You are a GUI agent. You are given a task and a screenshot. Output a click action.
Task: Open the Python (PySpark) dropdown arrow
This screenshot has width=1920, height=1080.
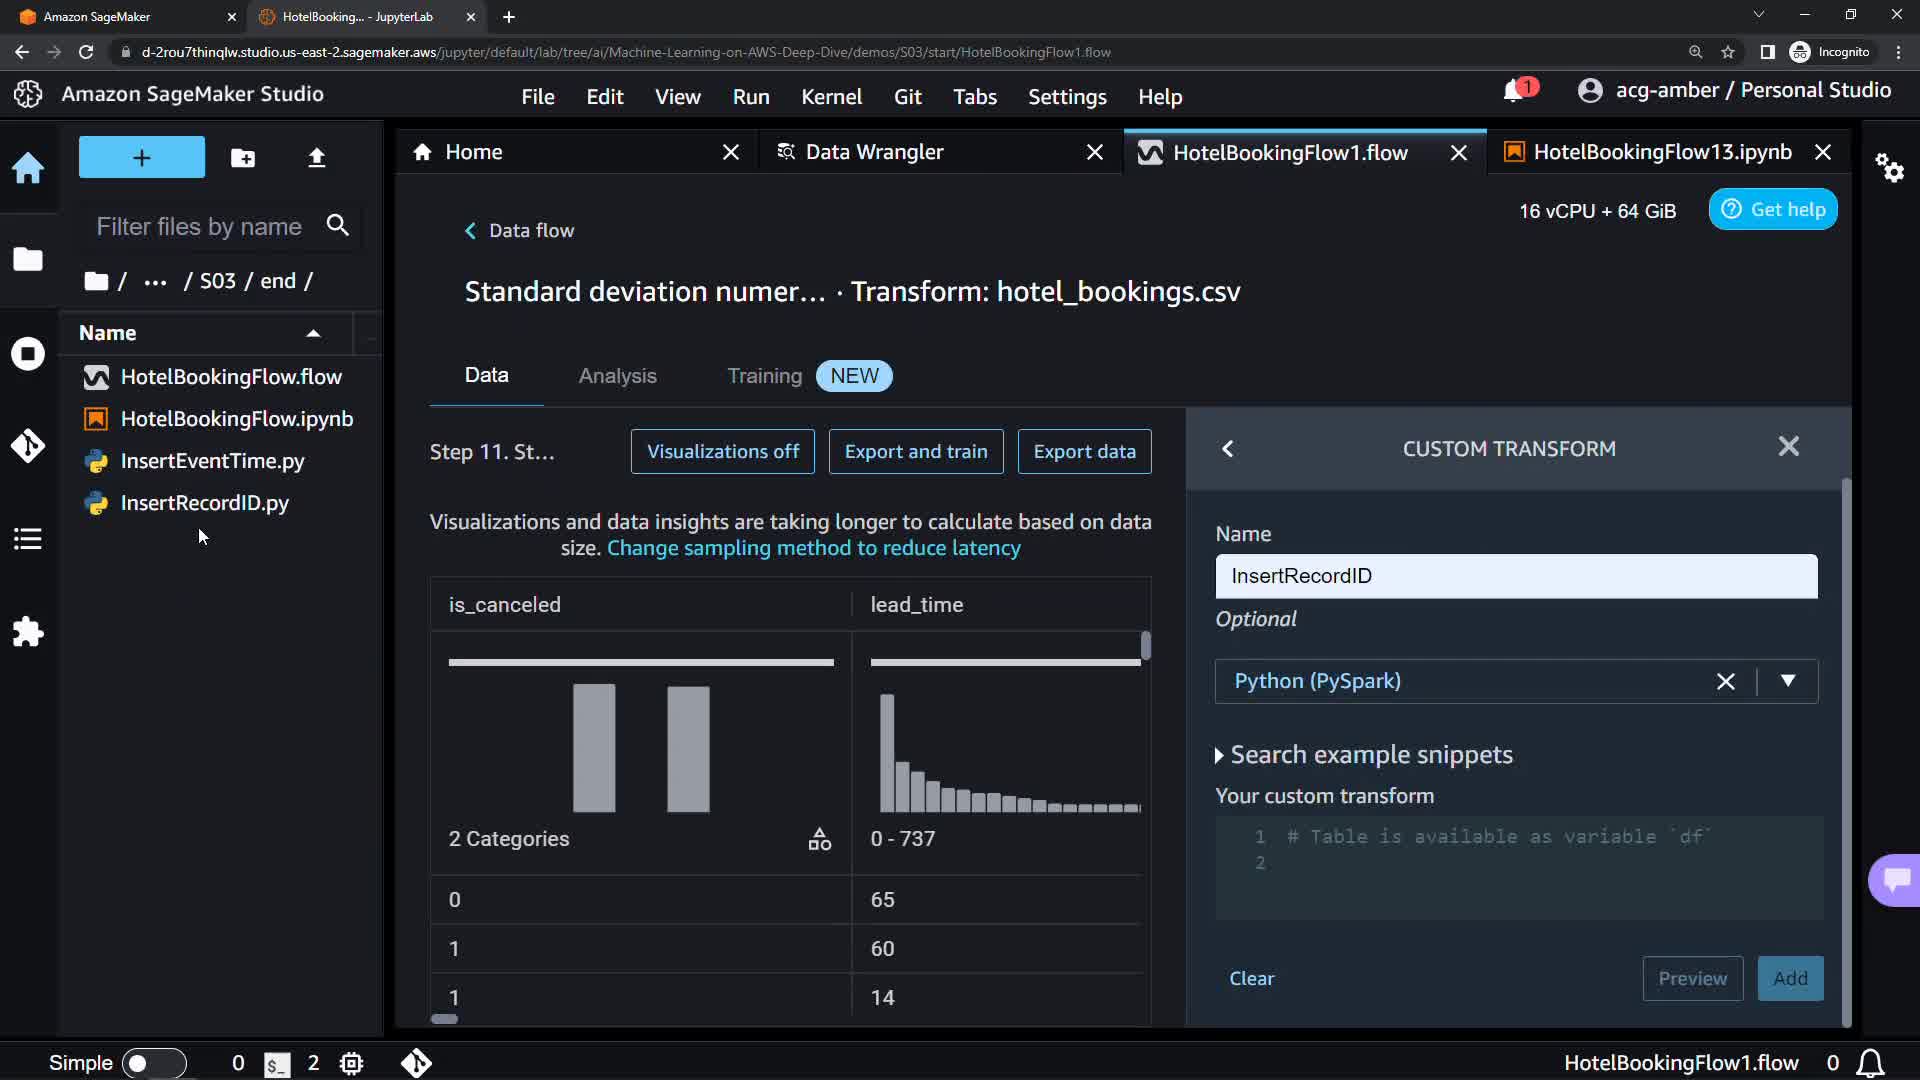click(x=1787, y=681)
